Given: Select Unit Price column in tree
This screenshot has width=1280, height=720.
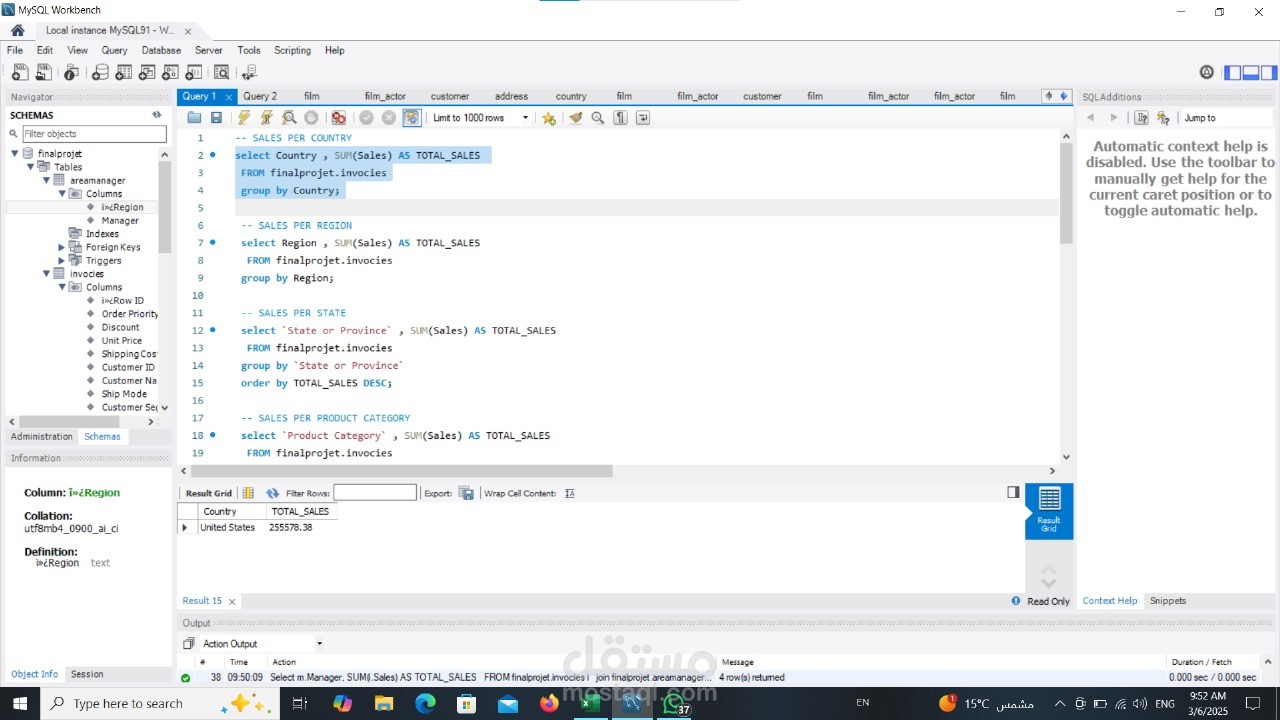Looking at the screenshot, I should pyautogui.click(x=121, y=341).
